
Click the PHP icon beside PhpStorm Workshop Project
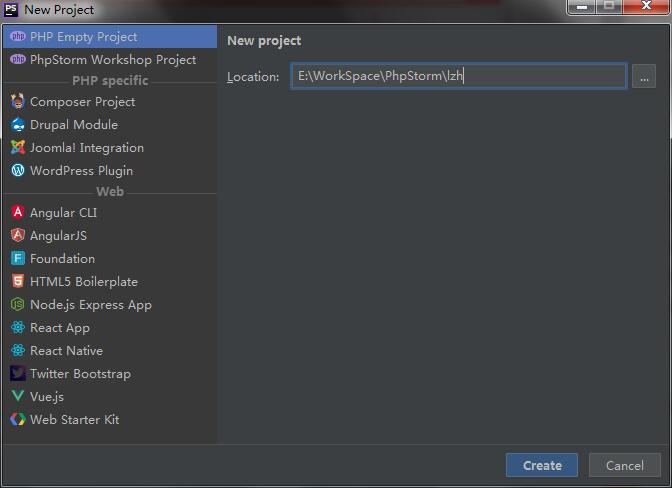(x=18, y=59)
